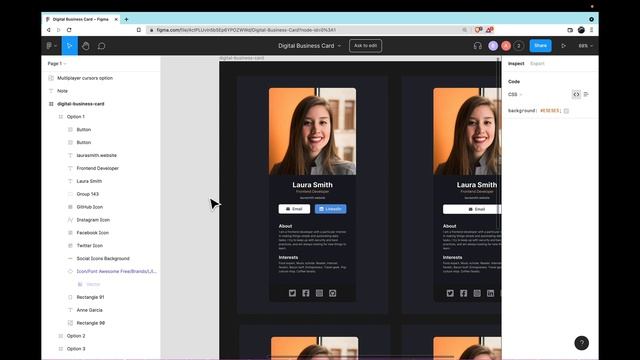Click the Email button on first card
The height and width of the screenshot is (360, 640).
(294, 209)
